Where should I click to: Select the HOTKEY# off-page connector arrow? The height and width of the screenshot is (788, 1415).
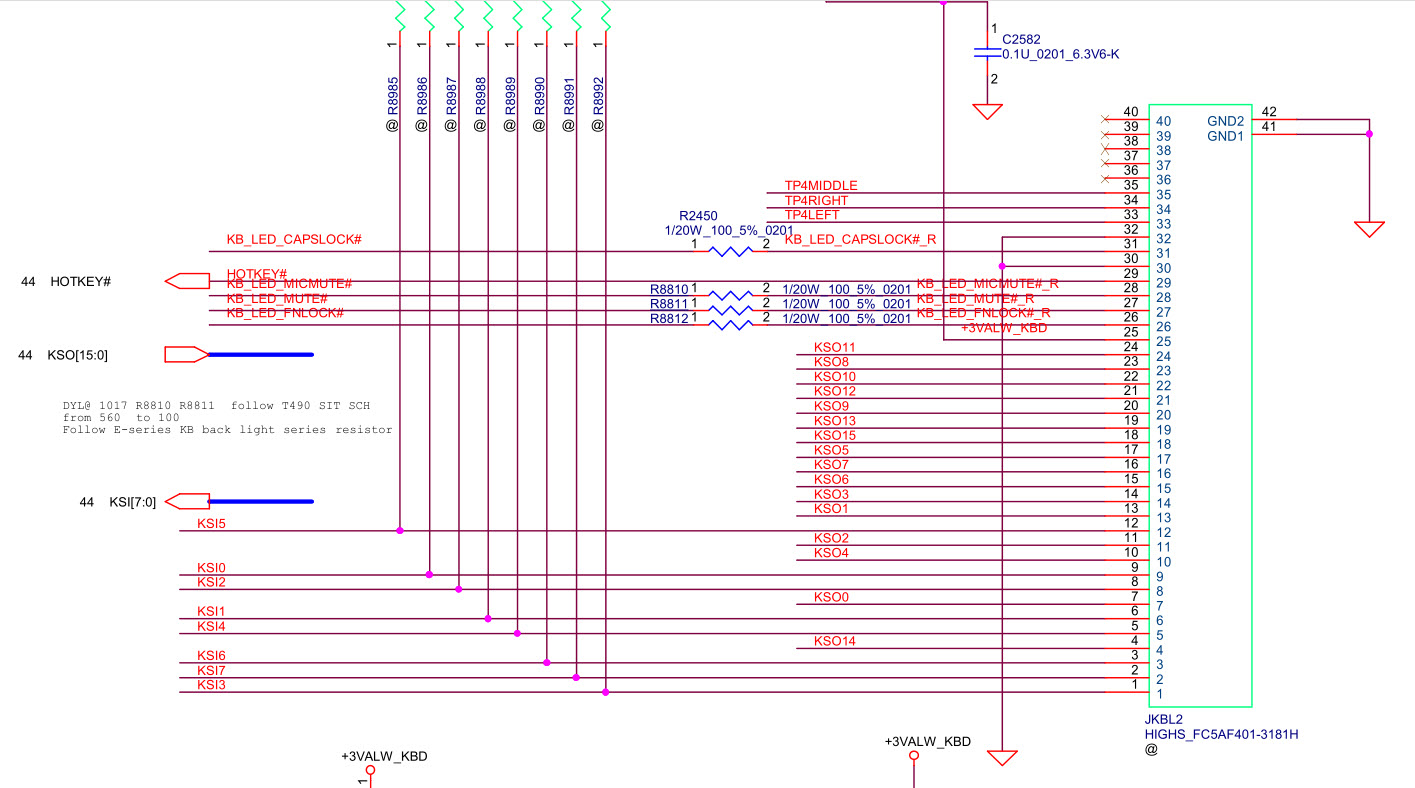pos(186,282)
